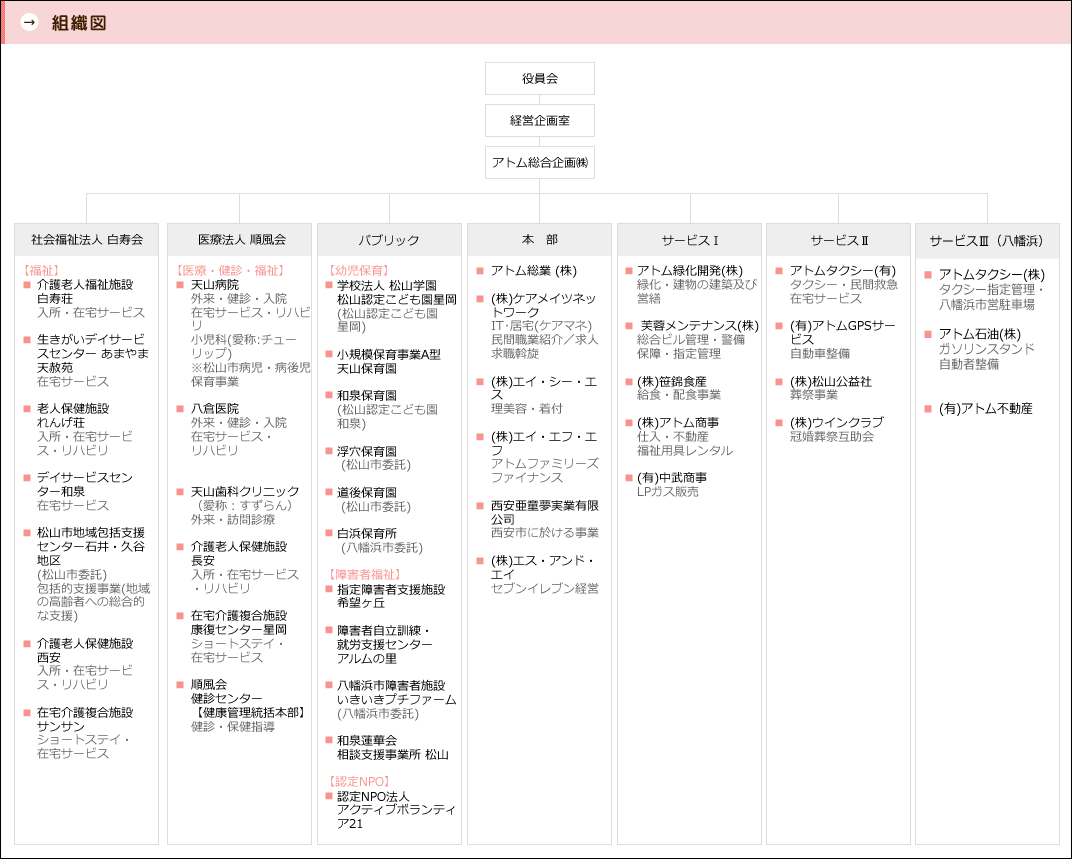Click アトムタクシー(株) in サービスⅢ

pyautogui.click(x=991, y=275)
